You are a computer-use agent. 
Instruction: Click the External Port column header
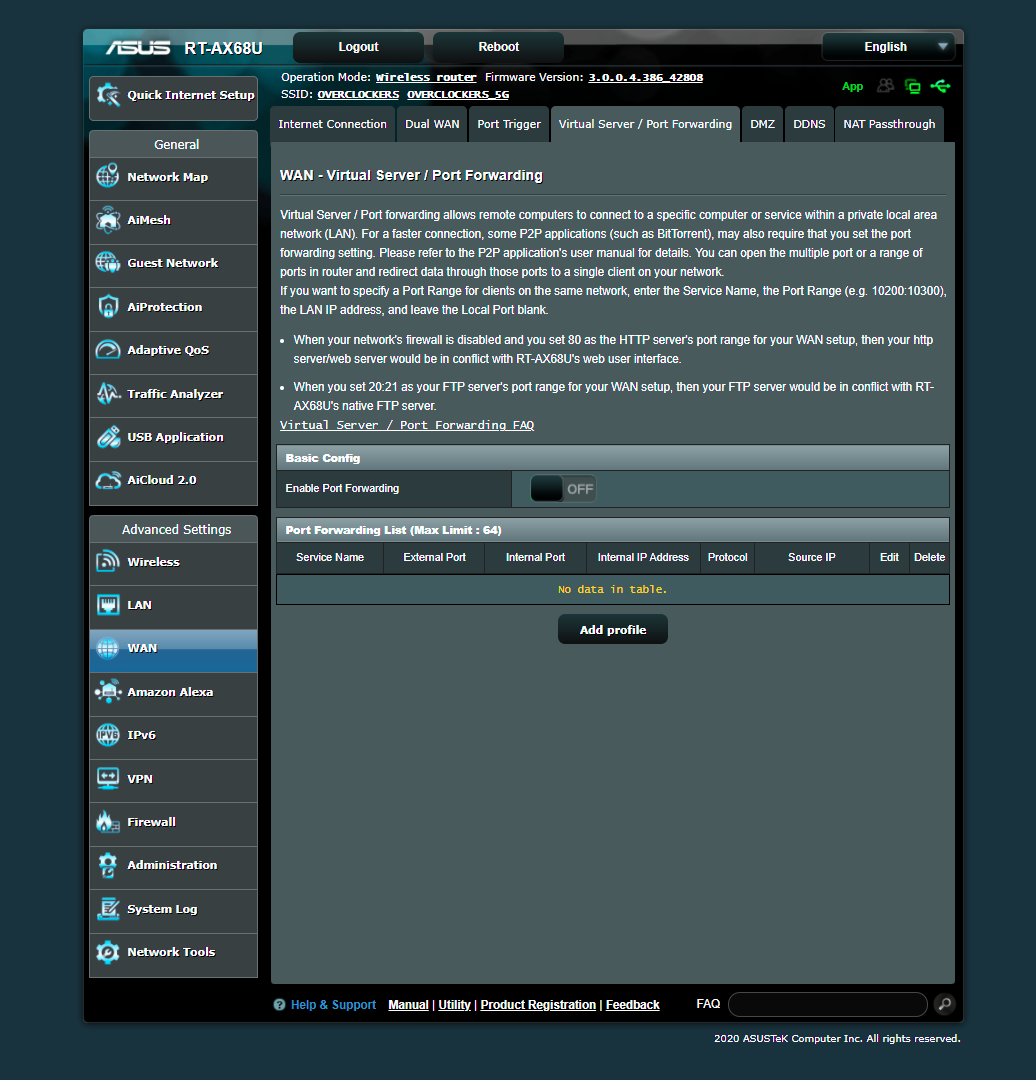[435, 557]
